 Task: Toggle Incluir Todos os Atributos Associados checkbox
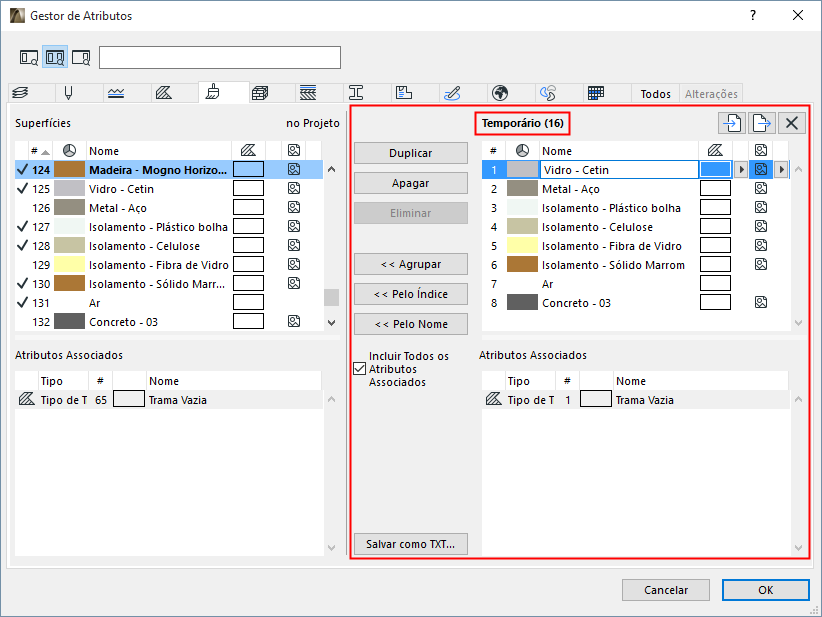[360, 369]
